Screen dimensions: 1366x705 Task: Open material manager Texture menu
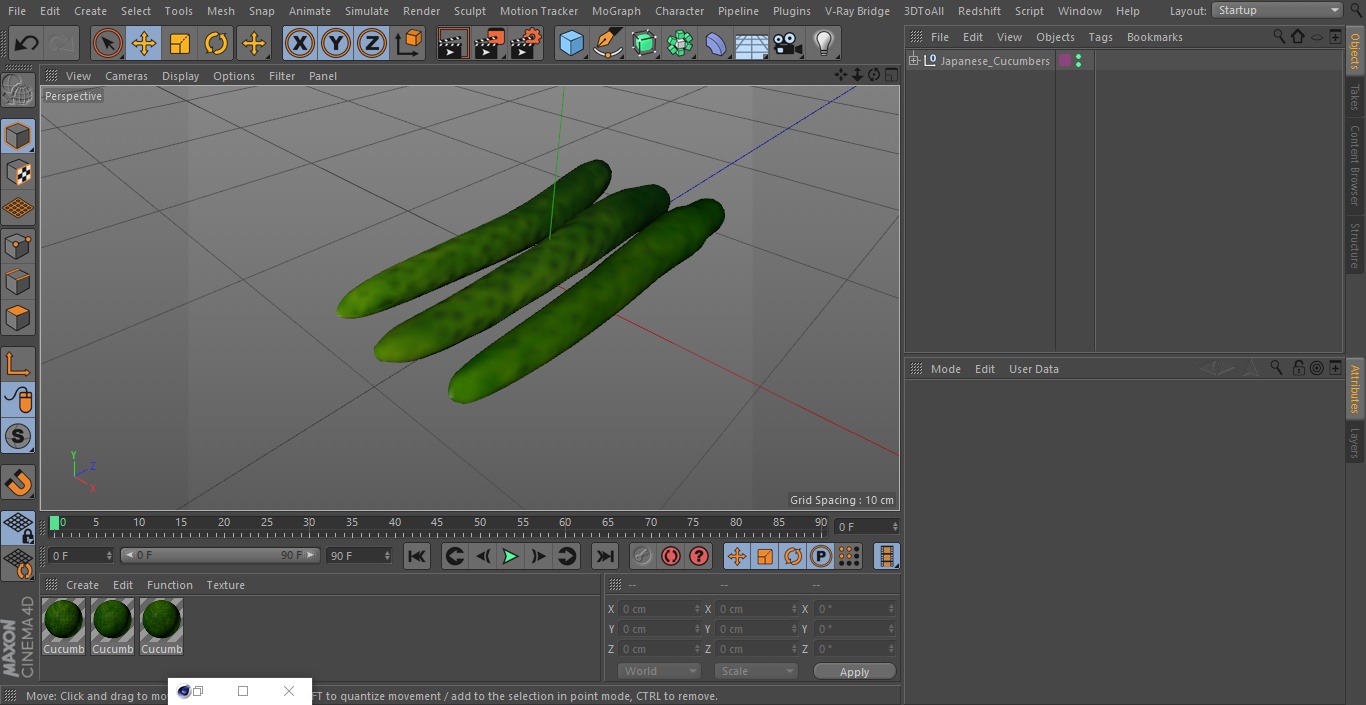coord(225,585)
